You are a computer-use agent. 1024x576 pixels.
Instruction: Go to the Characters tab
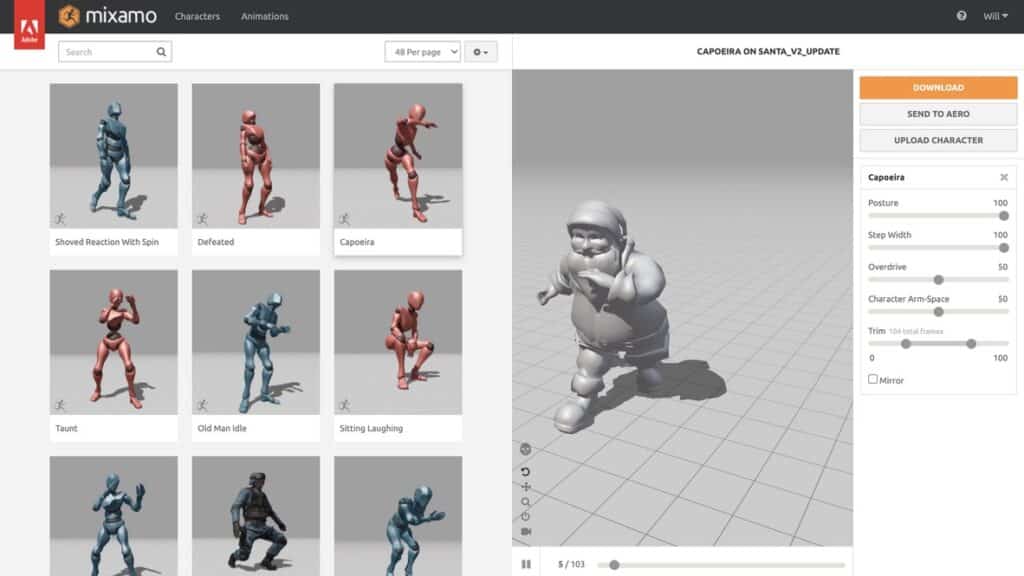coord(197,16)
